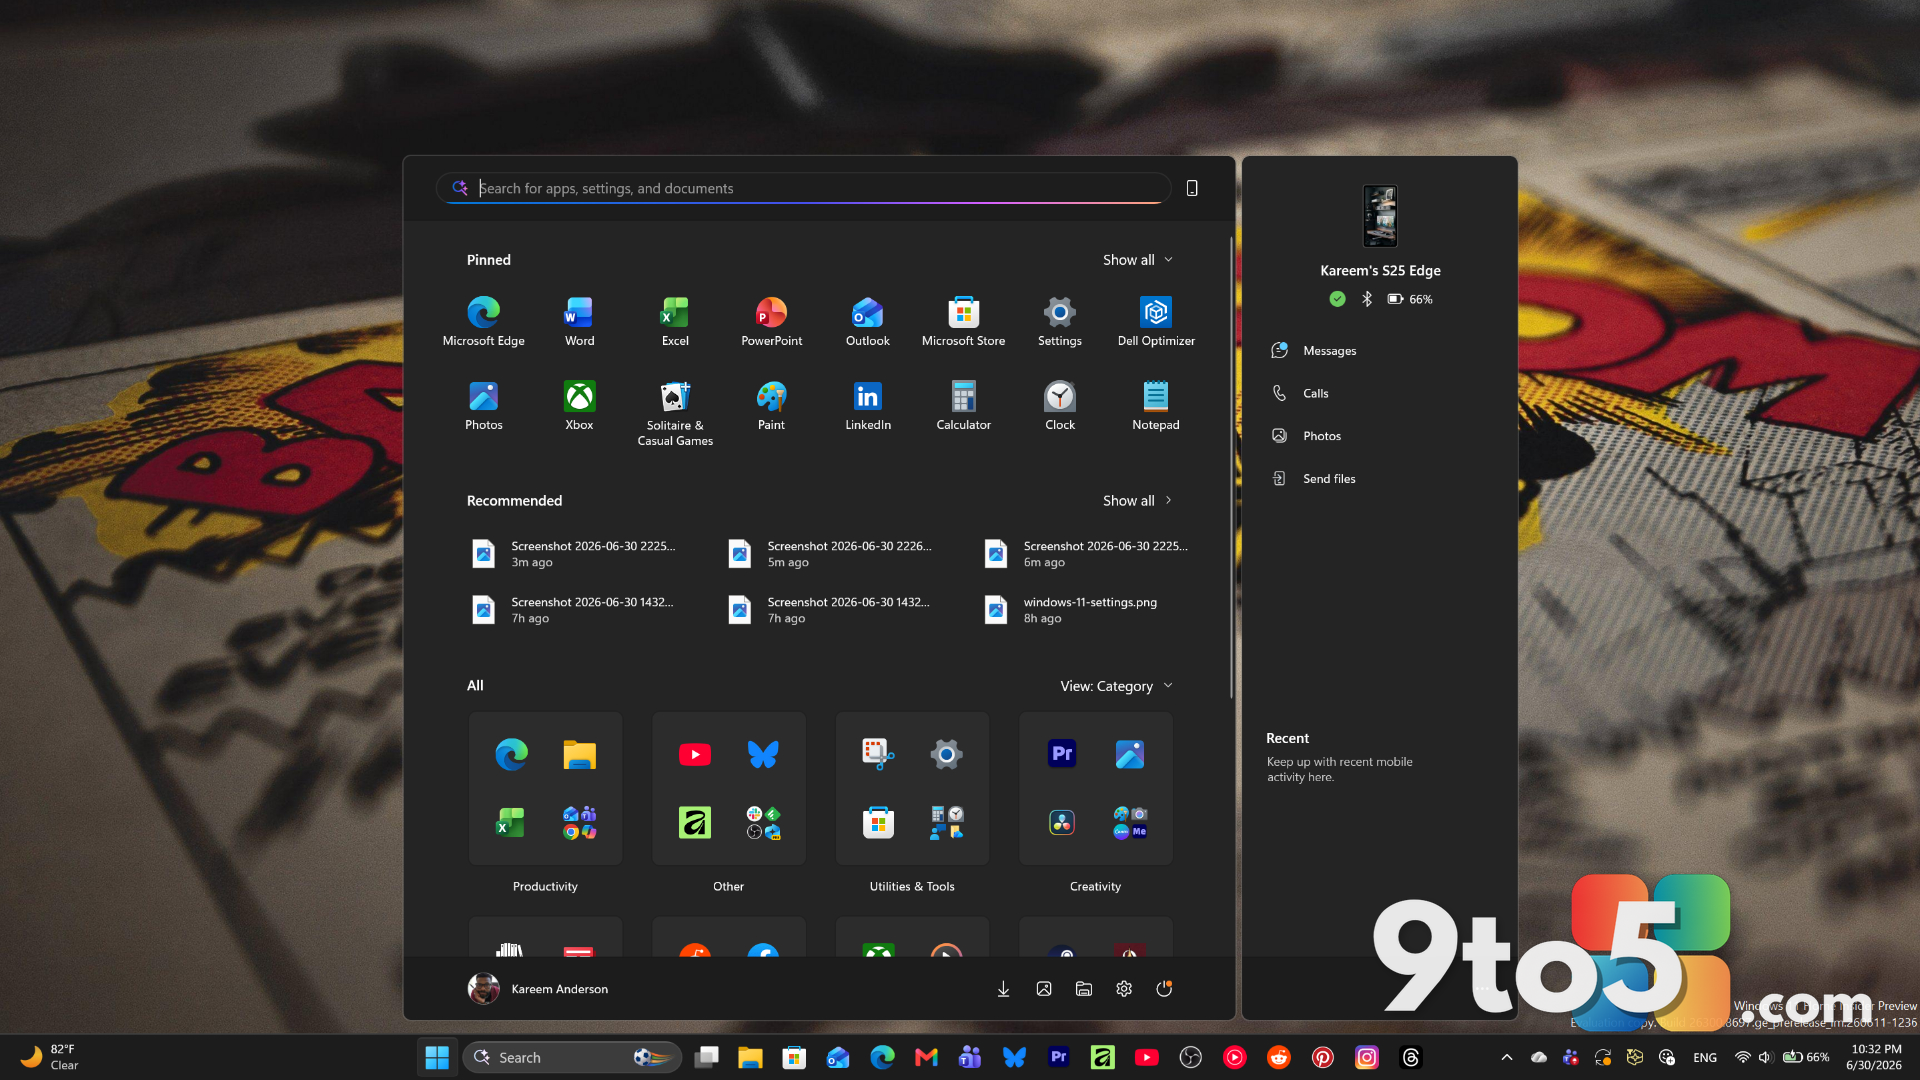Launch Paint app
1920x1080 pixels.
tap(771, 406)
